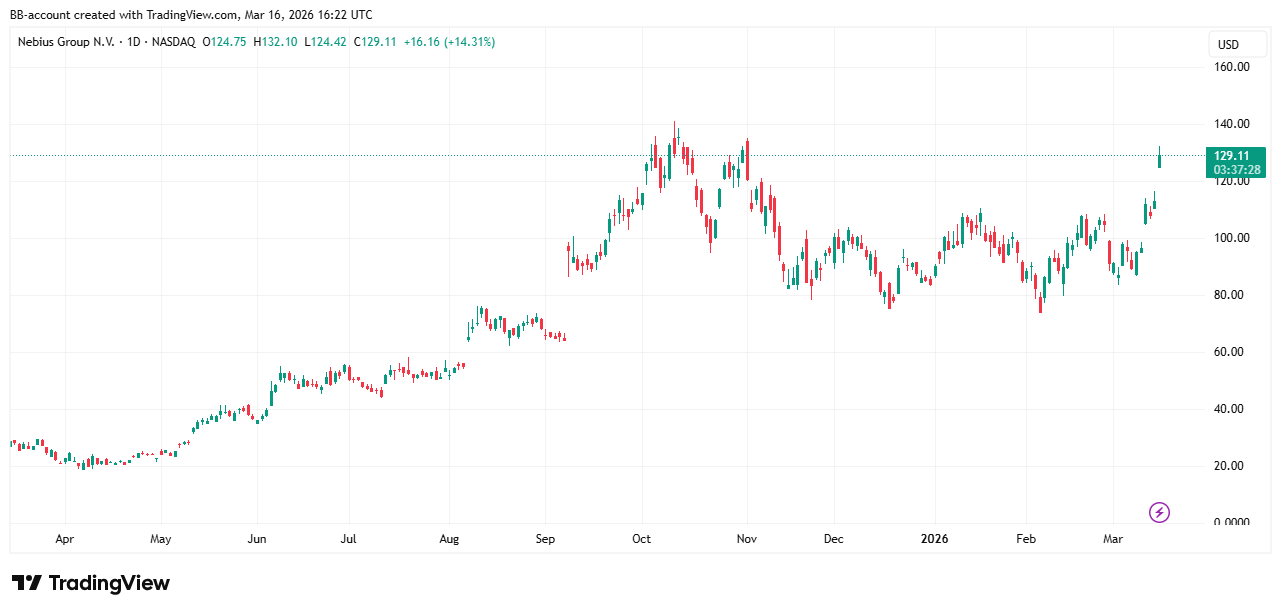
Task: Click the NASDAQ exchange label
Action: (172, 42)
